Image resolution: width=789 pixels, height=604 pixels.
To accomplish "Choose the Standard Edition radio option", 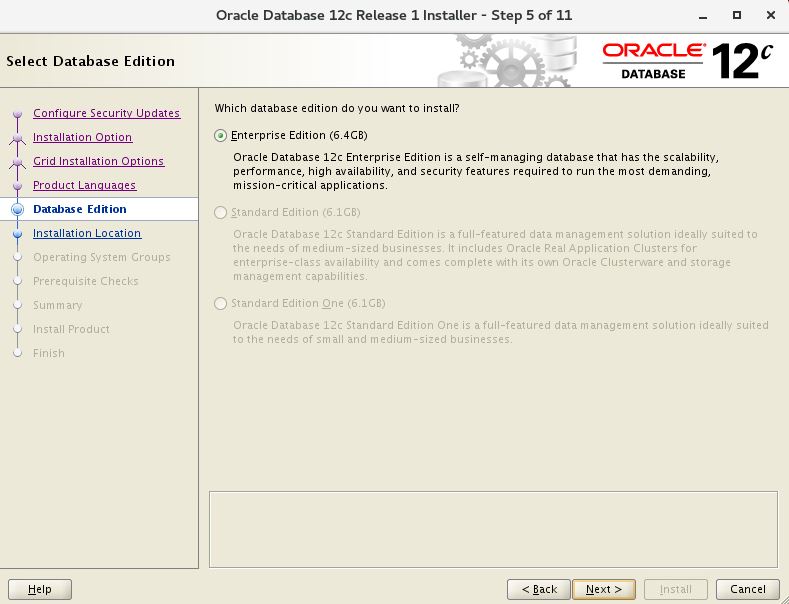I will (x=220, y=212).
